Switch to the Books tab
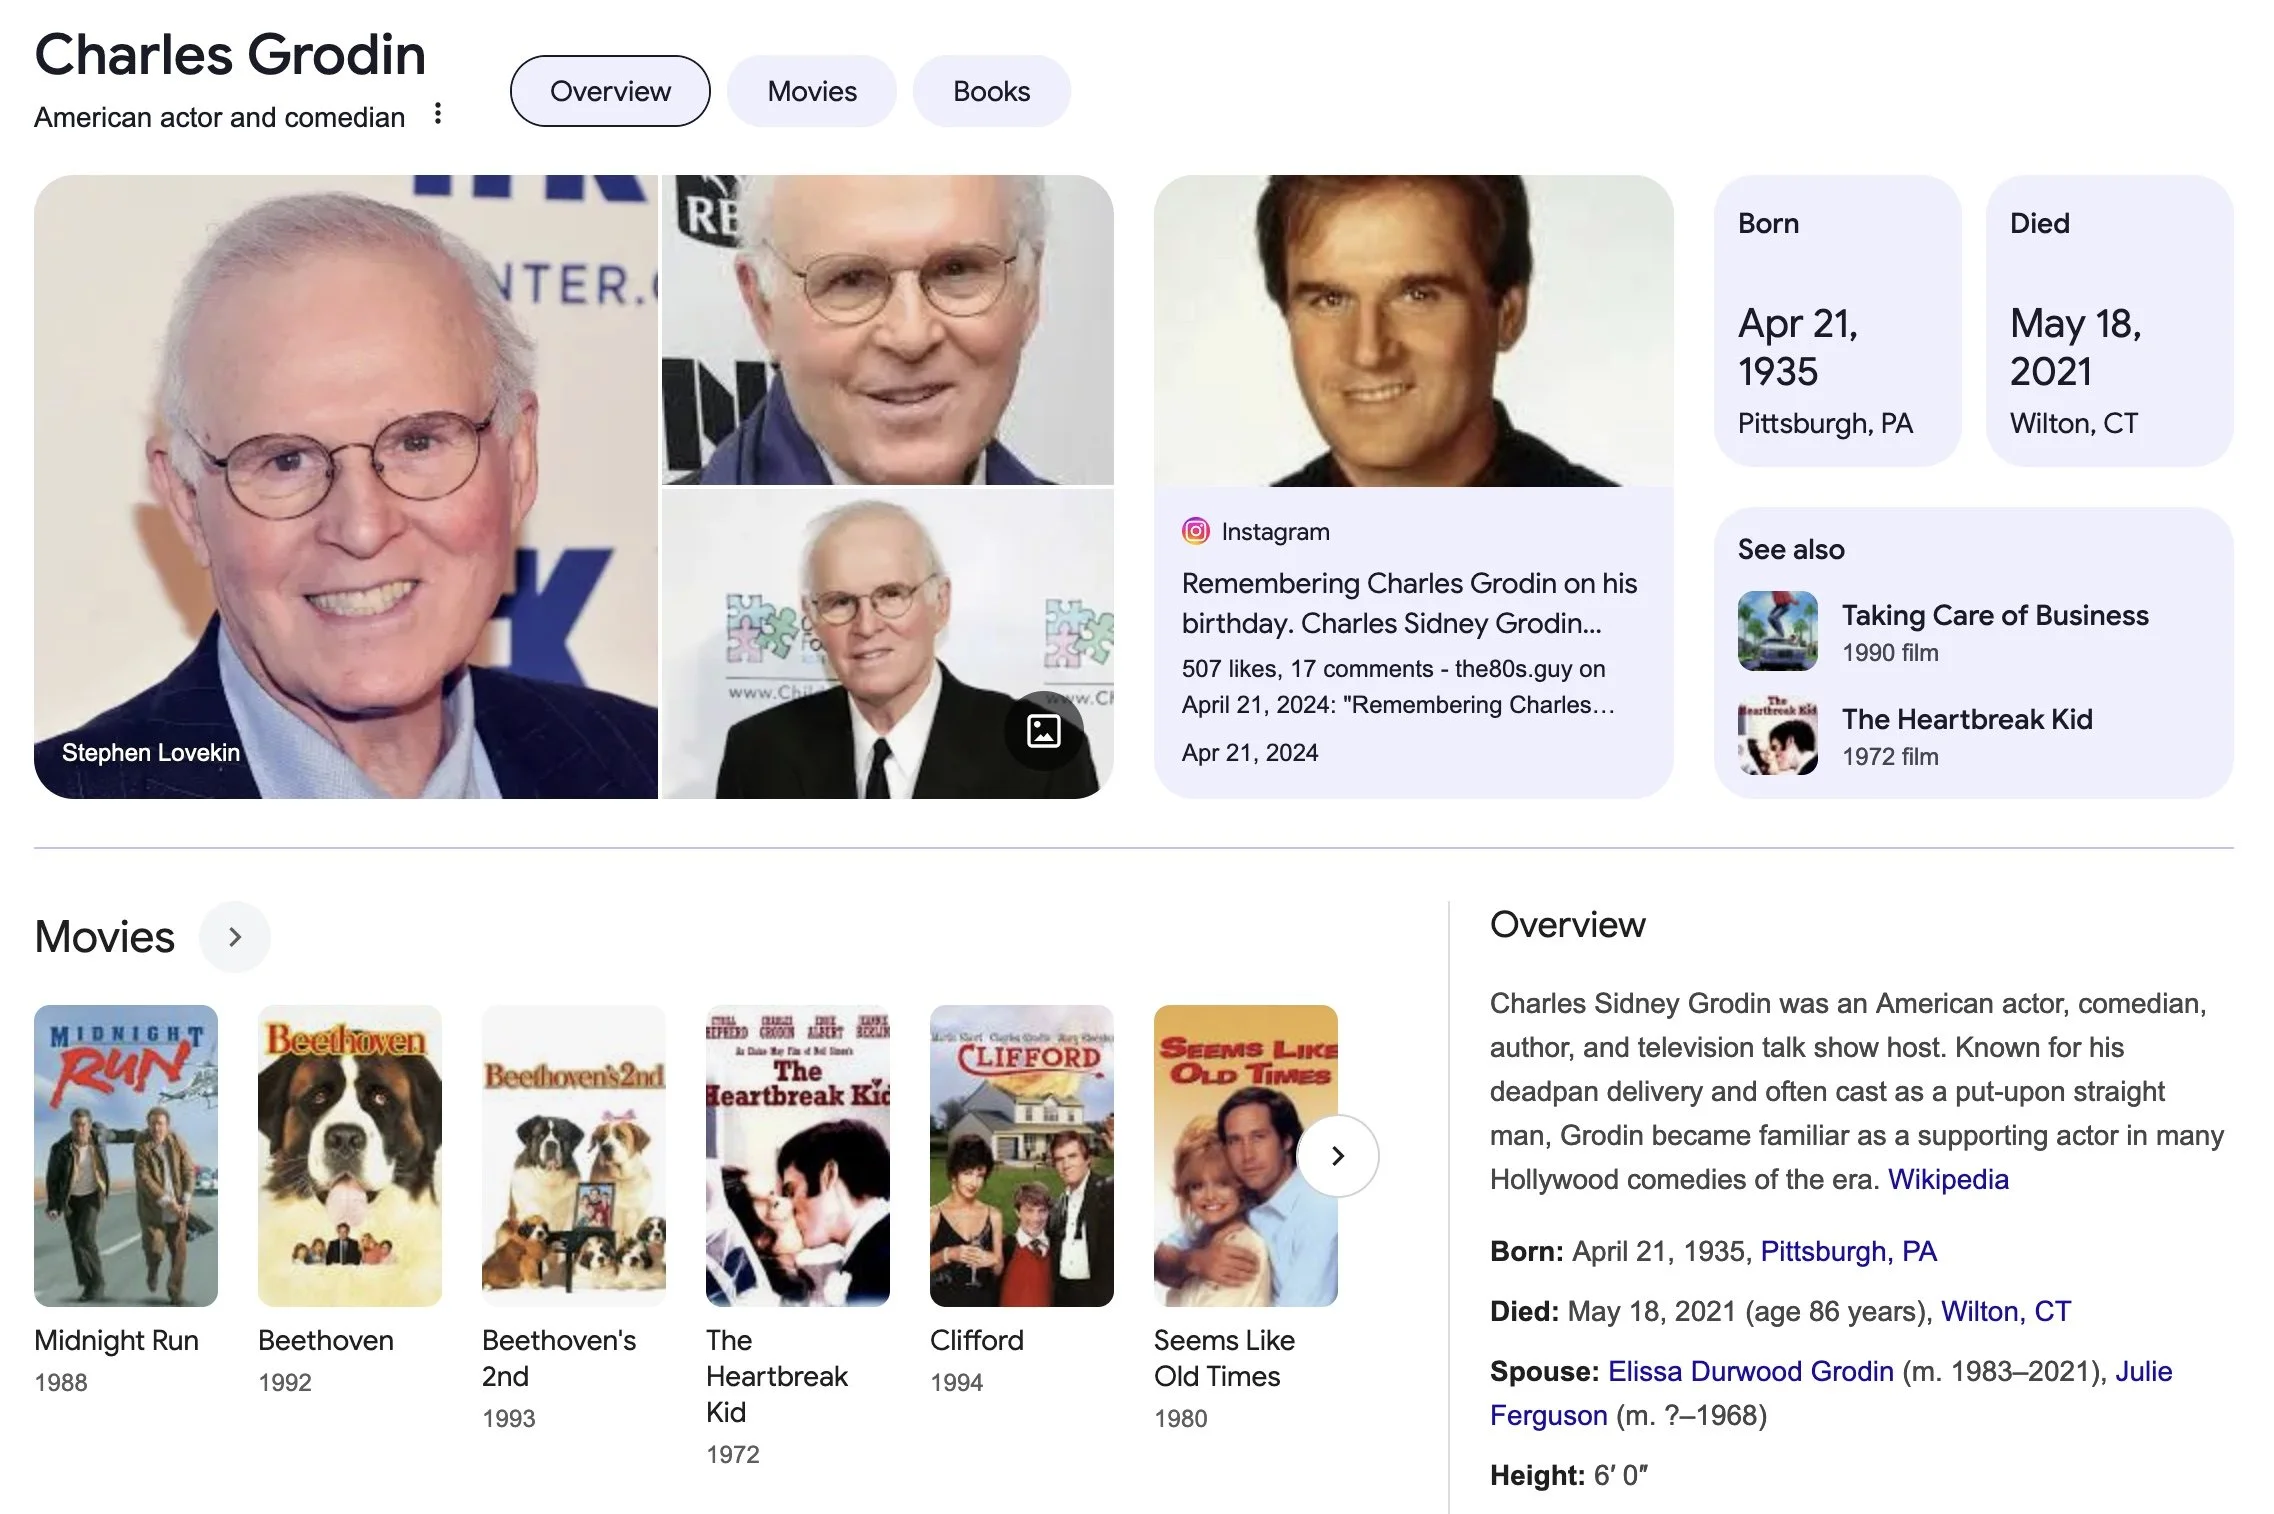 (991, 91)
